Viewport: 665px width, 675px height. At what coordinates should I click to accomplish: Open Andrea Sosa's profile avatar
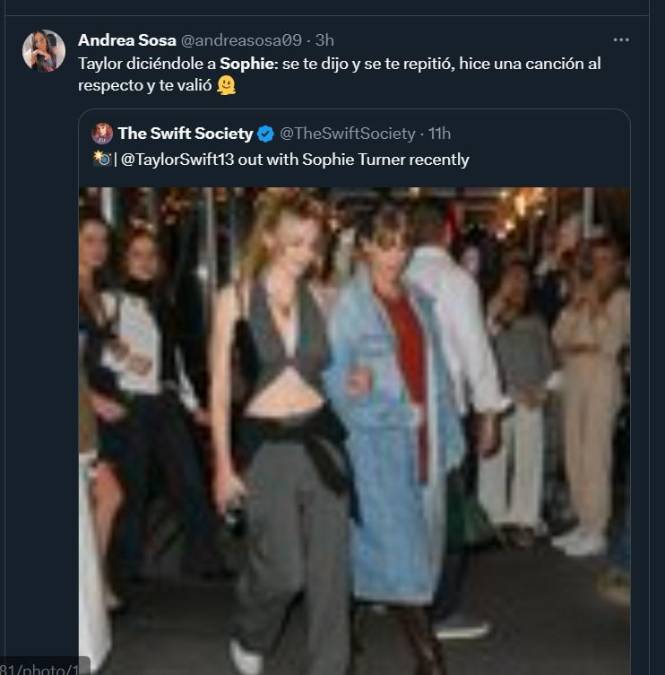pos(44,50)
